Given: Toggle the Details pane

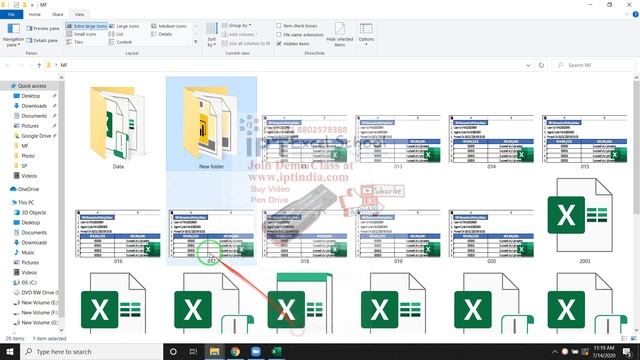Looking at the screenshot, I should point(42,40).
